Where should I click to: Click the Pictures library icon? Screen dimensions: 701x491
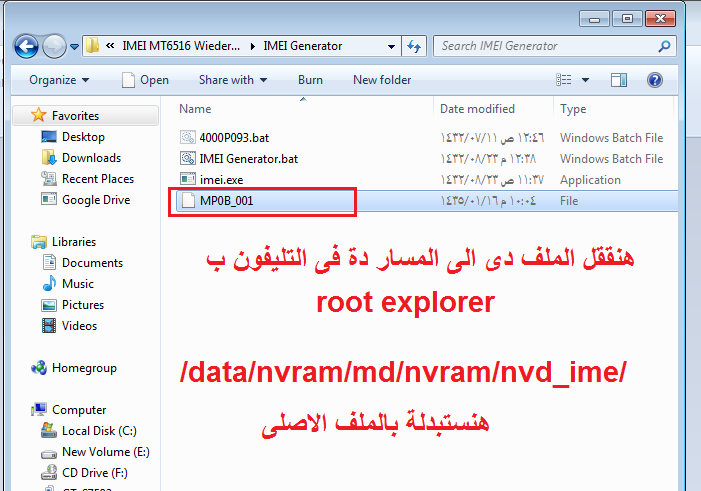(49, 305)
